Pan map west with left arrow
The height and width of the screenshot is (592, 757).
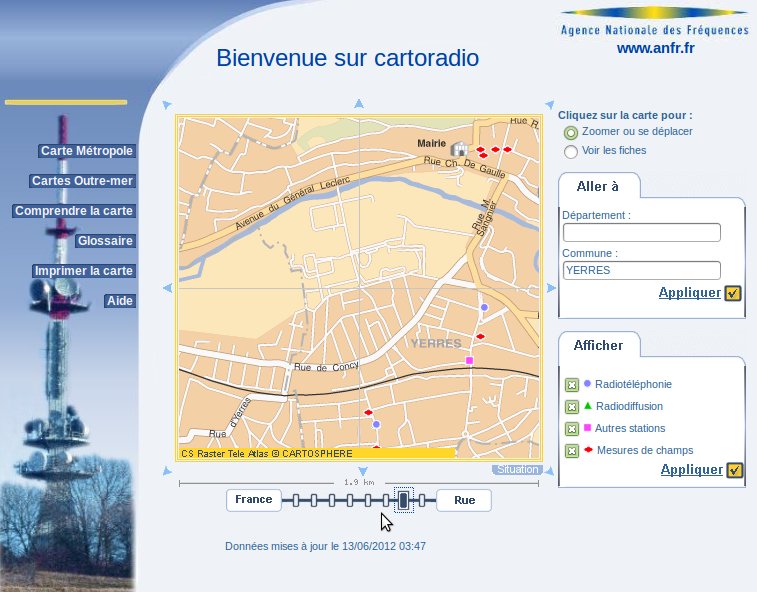(x=167, y=288)
